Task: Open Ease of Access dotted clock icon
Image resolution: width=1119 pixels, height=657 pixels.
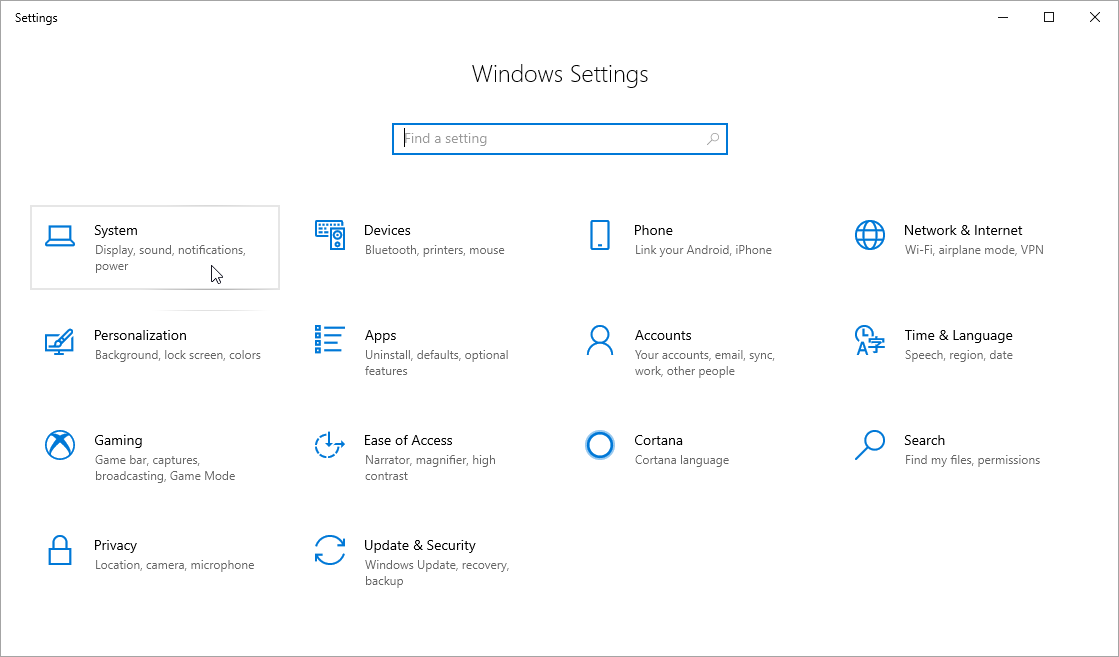Action: coord(330,445)
